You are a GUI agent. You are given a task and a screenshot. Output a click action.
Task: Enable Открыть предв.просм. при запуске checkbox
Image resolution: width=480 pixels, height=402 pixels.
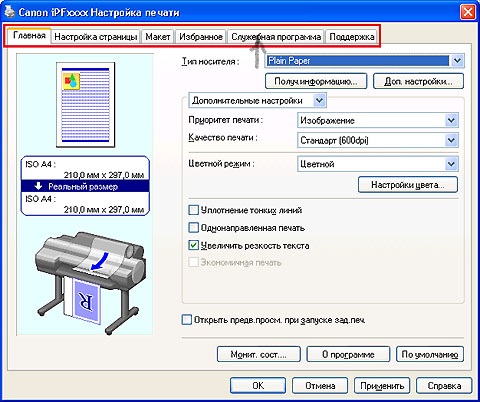(x=187, y=320)
